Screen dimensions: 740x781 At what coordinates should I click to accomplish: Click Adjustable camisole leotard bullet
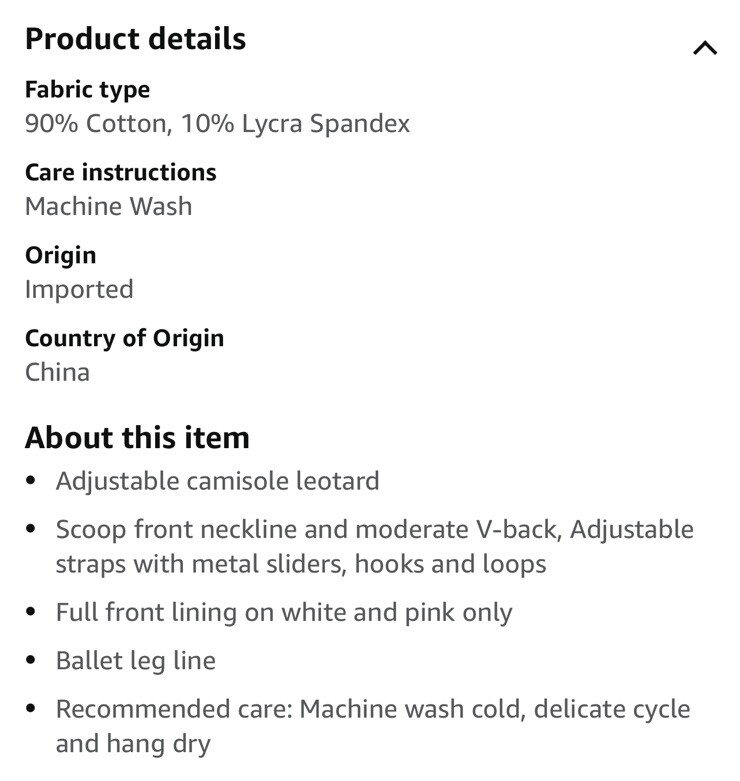pyautogui.click(x=218, y=482)
